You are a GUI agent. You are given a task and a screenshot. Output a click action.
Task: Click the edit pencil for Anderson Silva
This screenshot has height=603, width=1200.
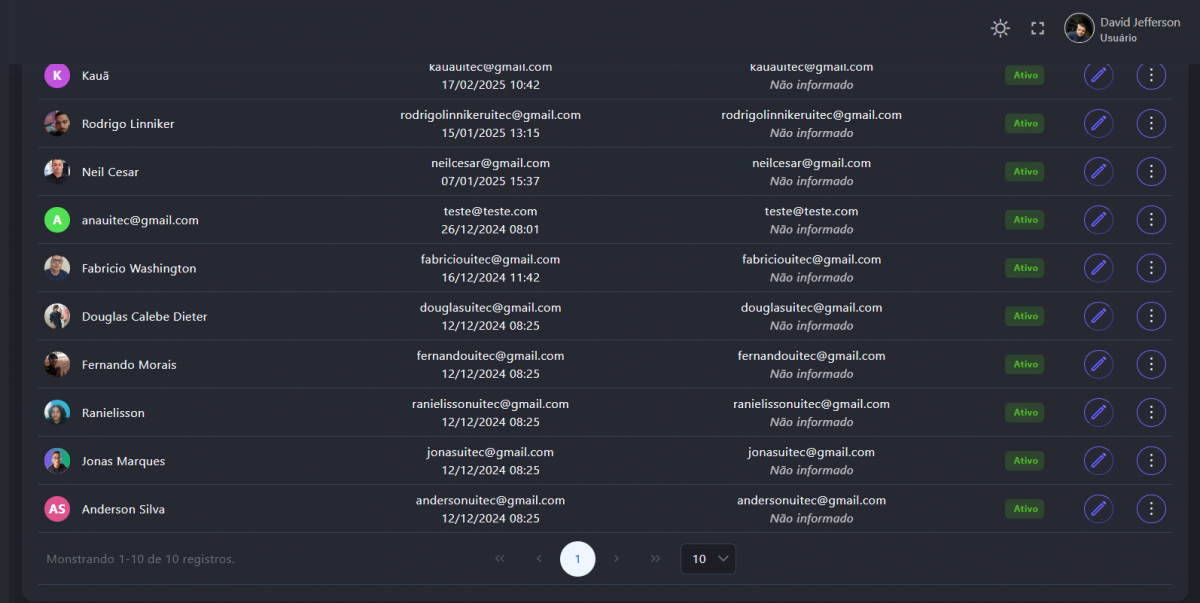[1098, 509]
